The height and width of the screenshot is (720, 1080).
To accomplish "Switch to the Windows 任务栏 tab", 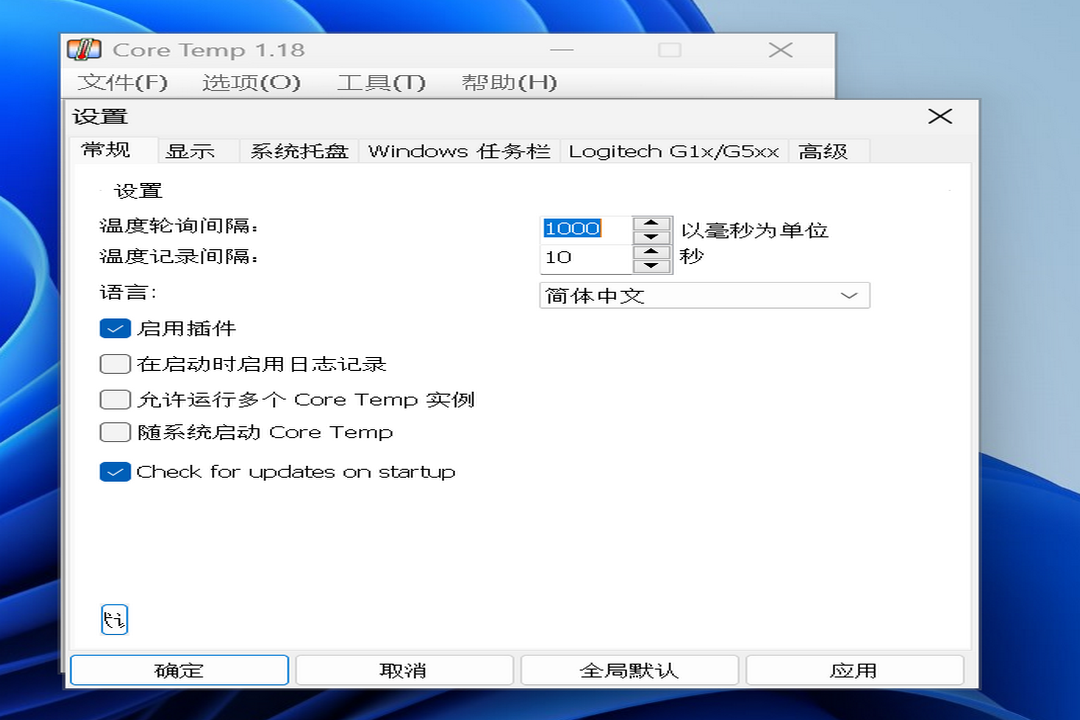I will (x=459, y=150).
